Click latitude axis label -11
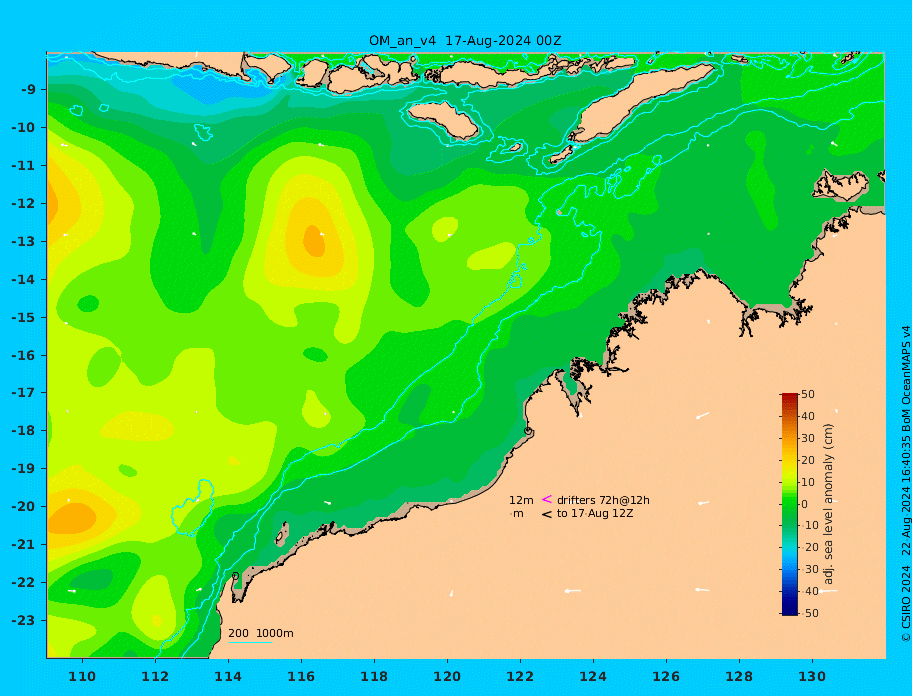912x696 pixels. pos(24,166)
